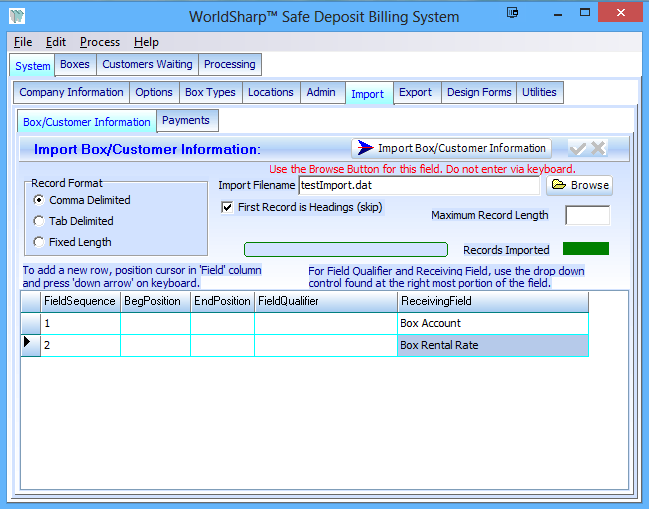Click the Maximum Record Length field

(587, 215)
